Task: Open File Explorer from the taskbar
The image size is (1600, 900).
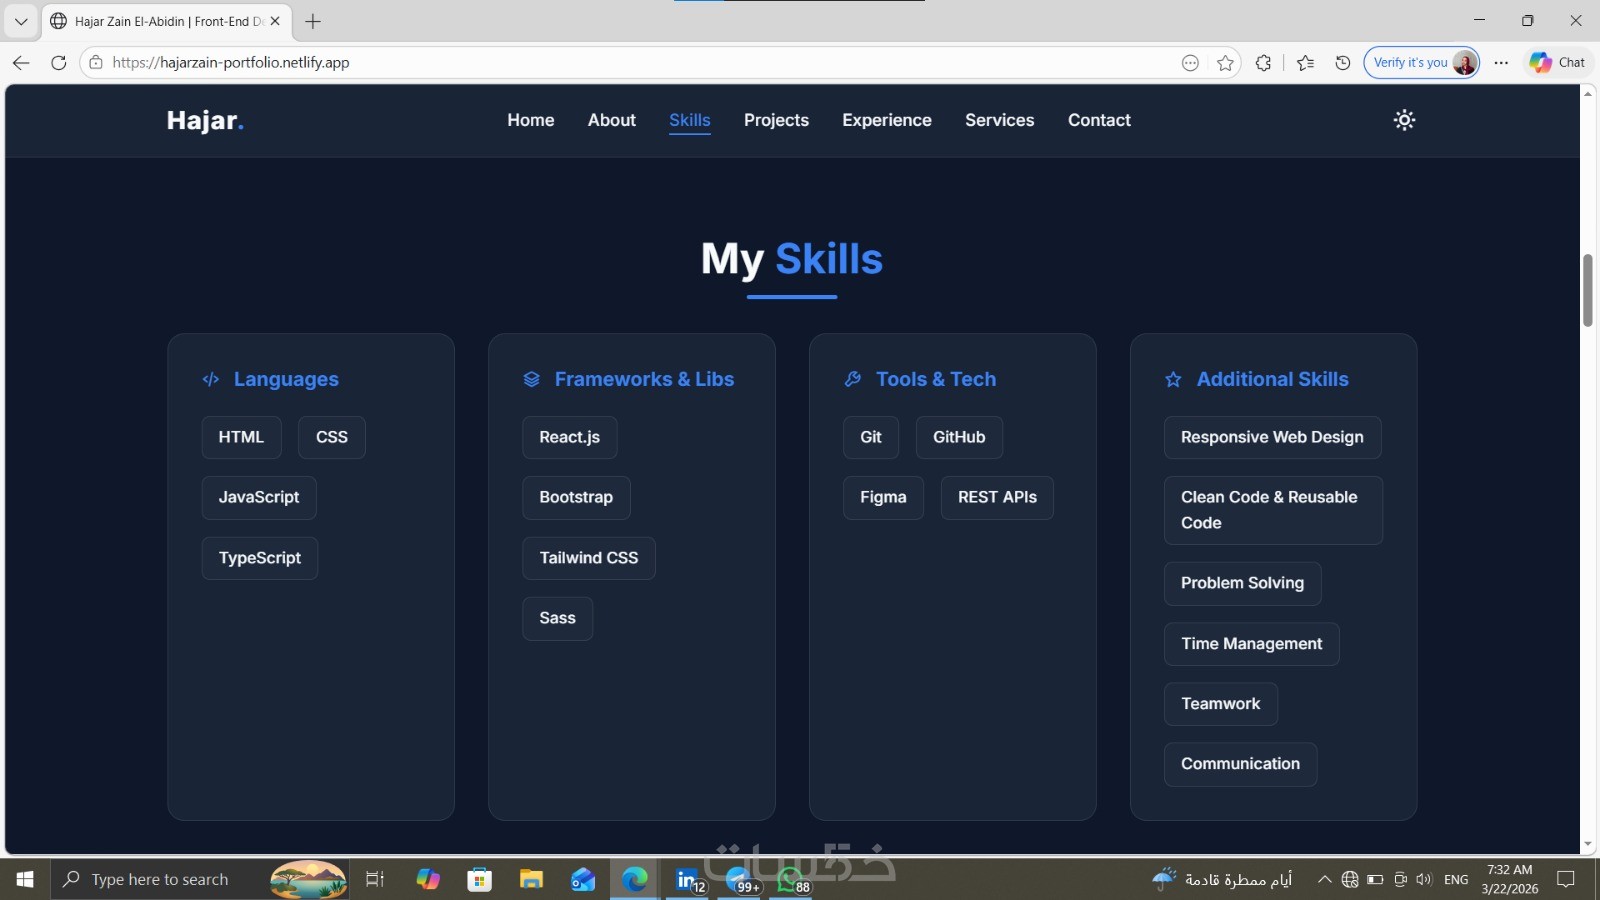Action: (531, 879)
